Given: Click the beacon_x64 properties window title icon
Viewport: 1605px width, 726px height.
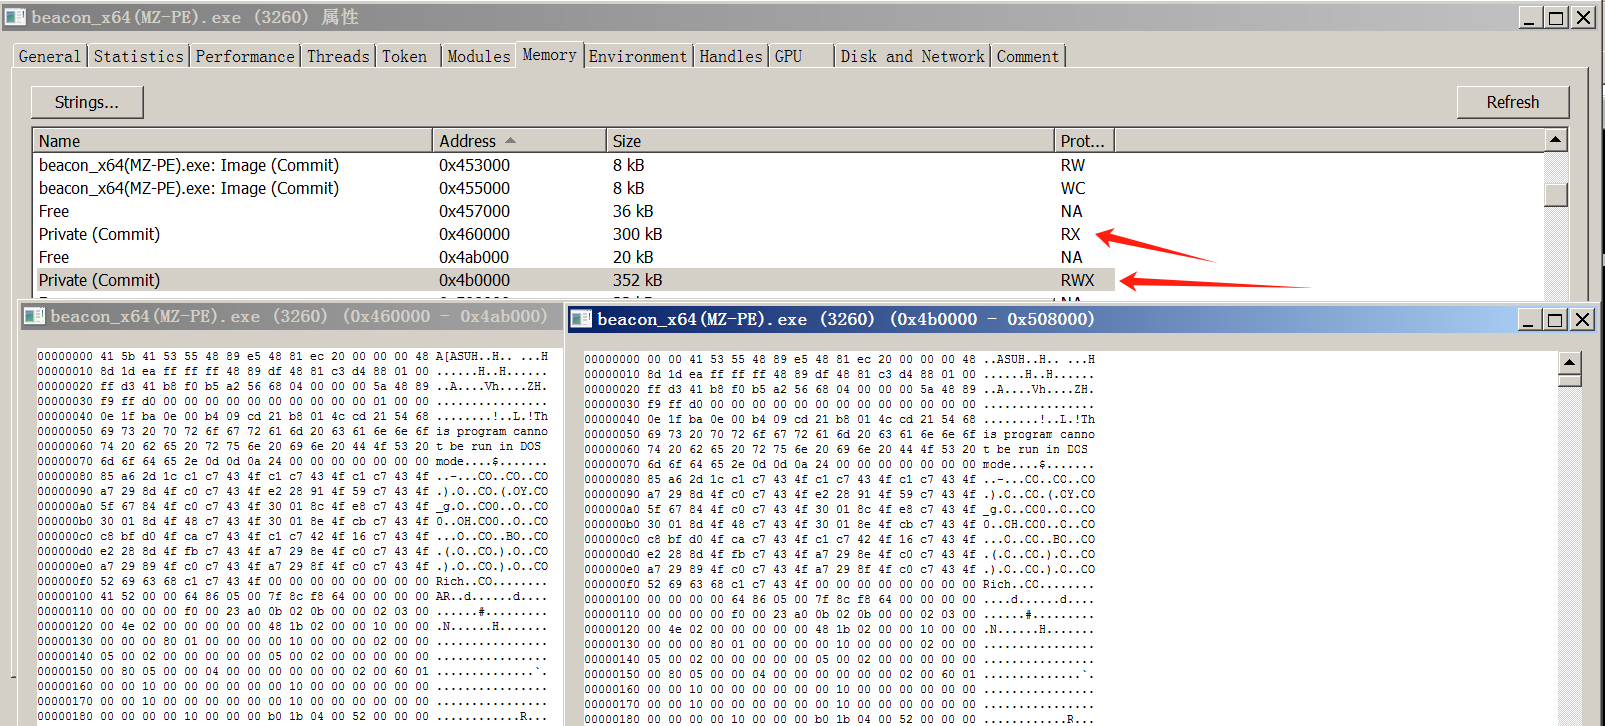Looking at the screenshot, I should (x=15, y=17).
